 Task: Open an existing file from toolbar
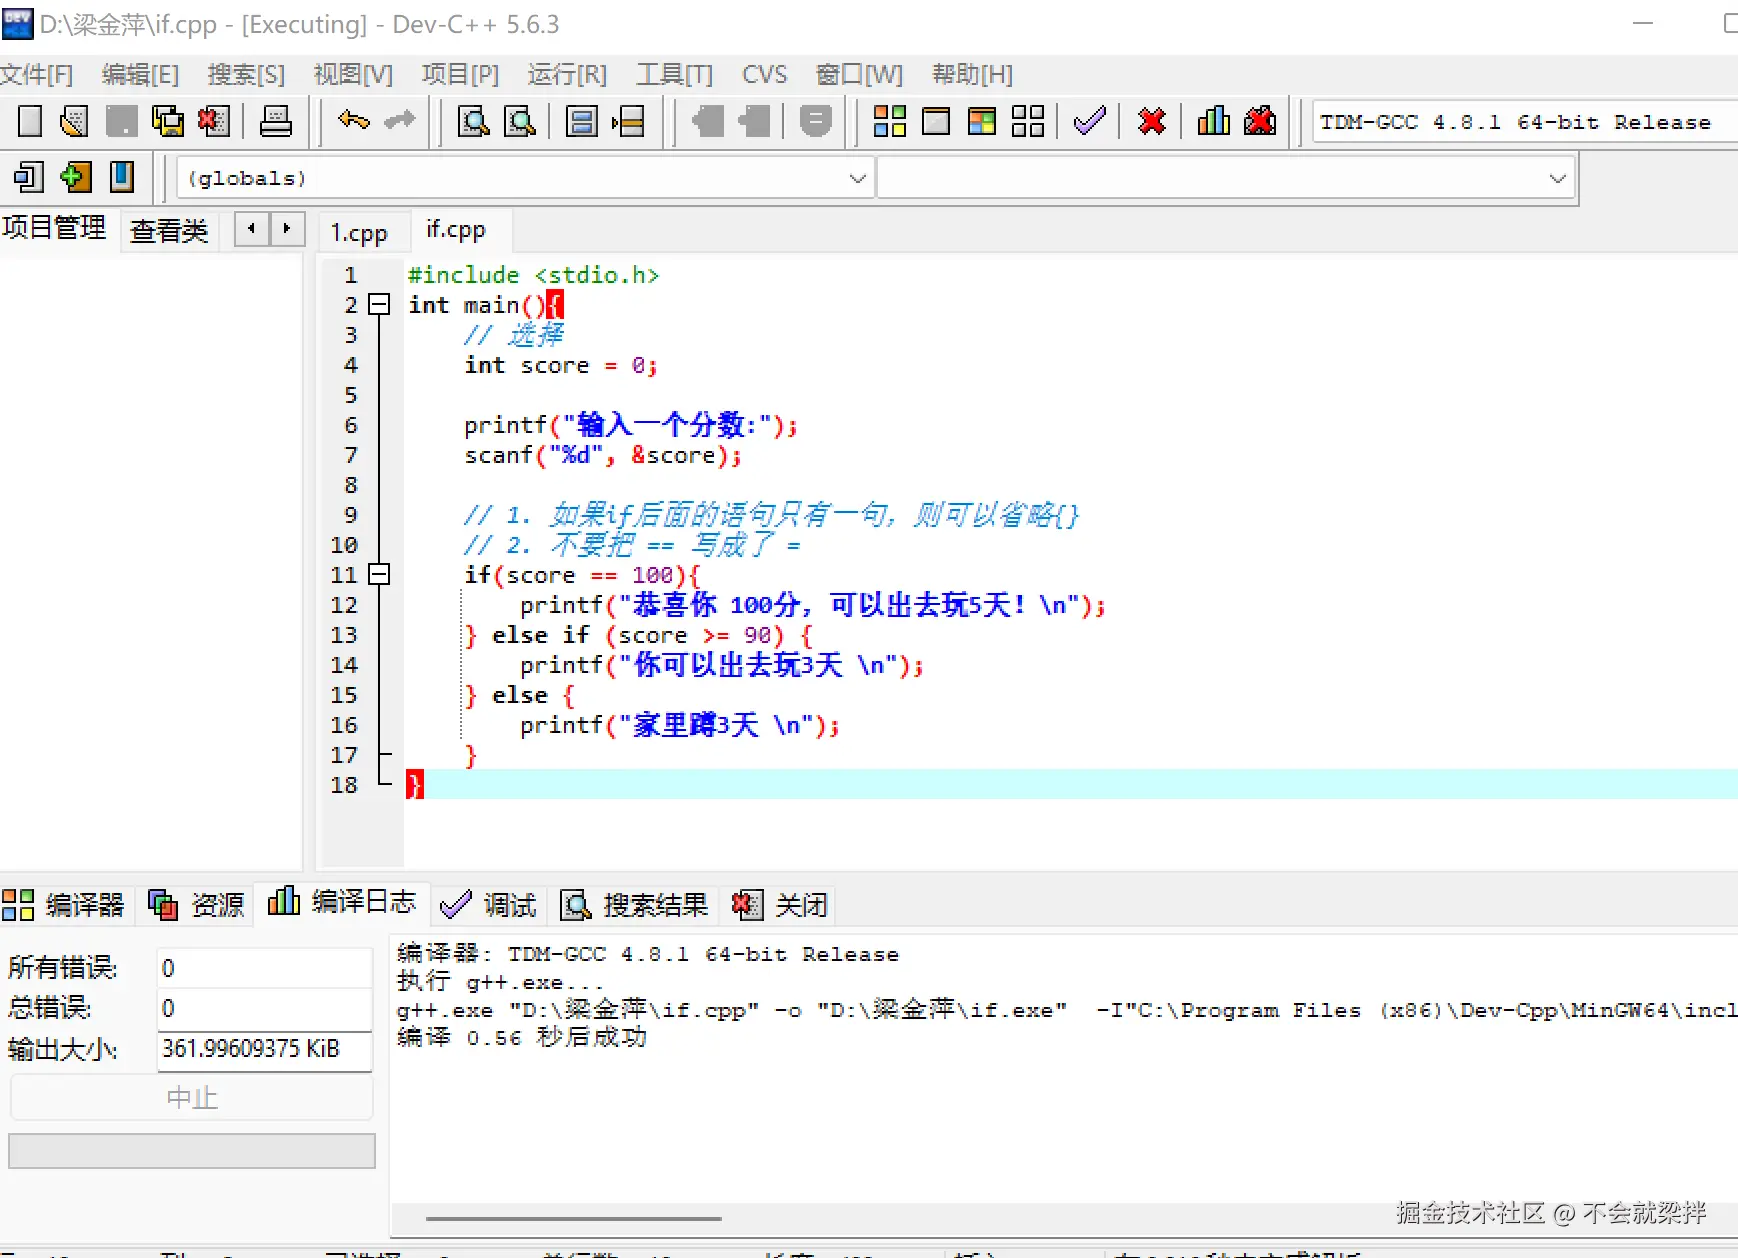click(x=75, y=121)
